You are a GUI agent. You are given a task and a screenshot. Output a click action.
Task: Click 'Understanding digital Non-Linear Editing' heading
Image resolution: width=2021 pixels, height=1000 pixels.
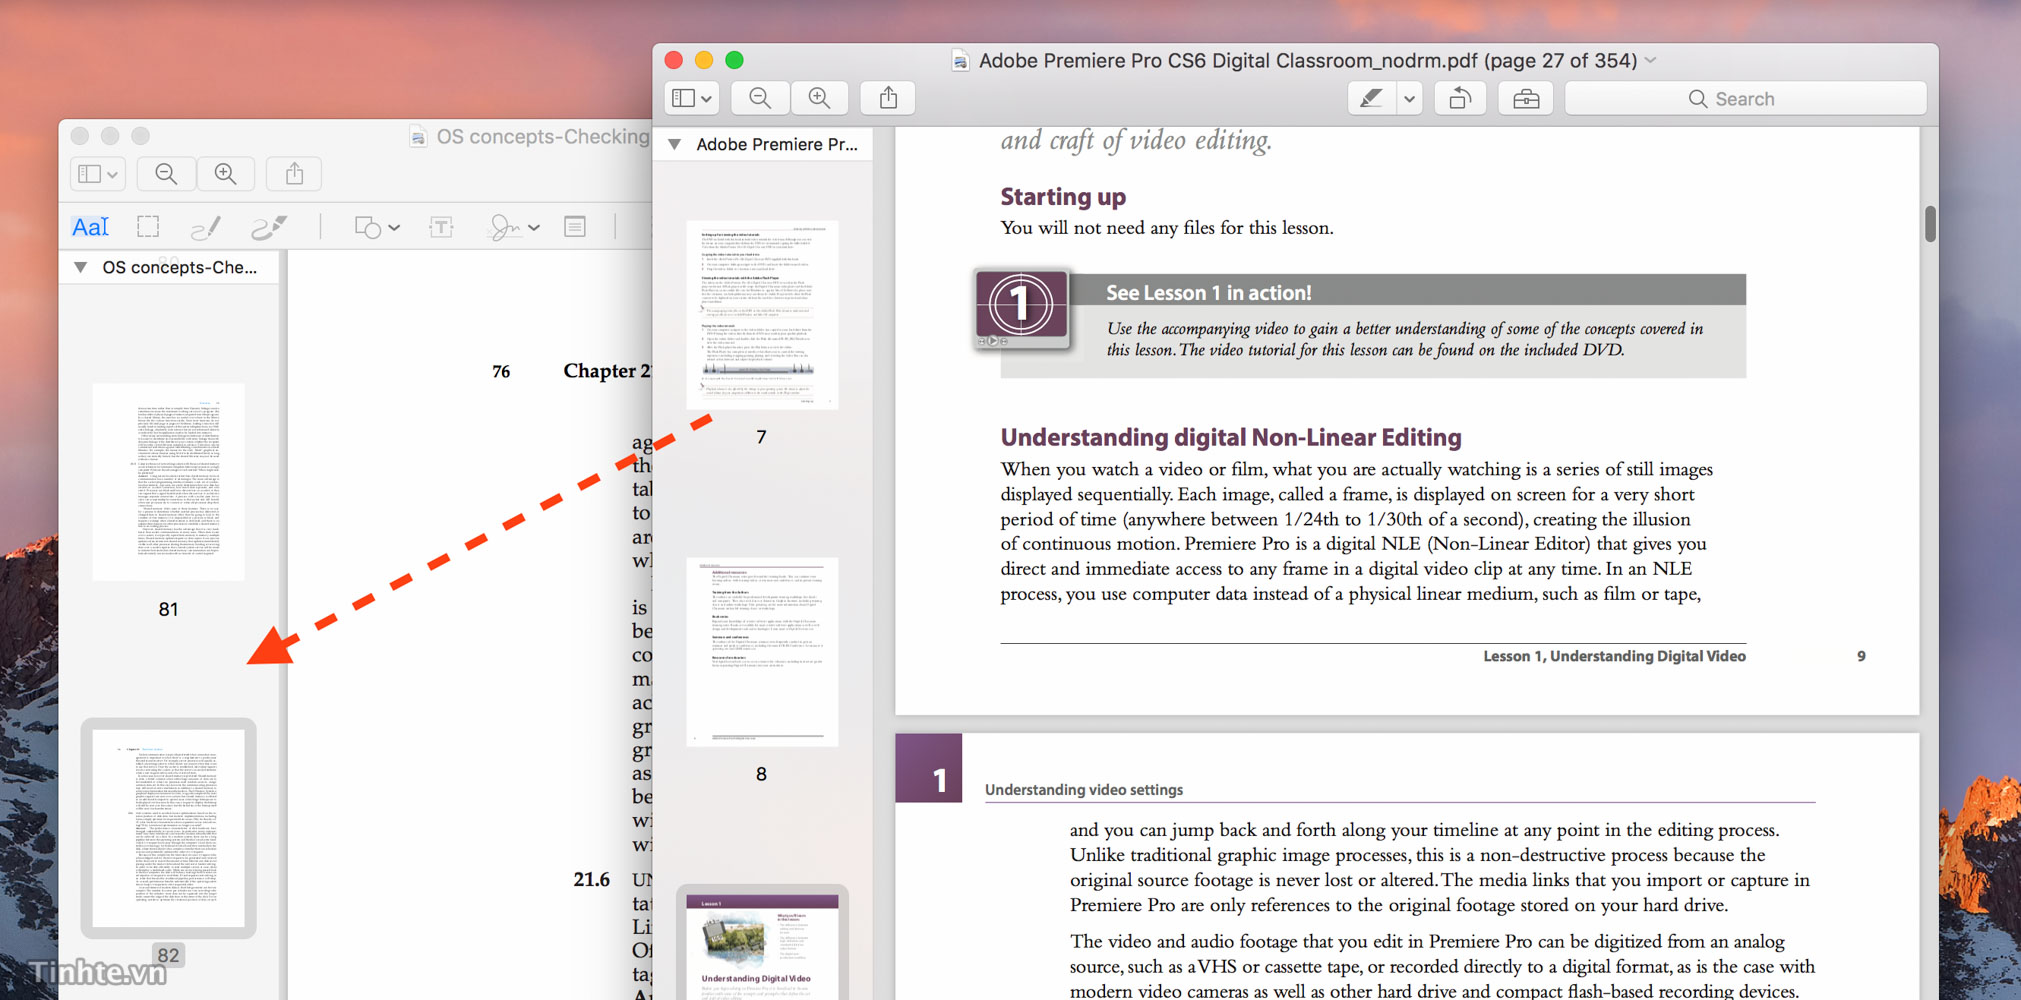pyautogui.click(x=1231, y=437)
